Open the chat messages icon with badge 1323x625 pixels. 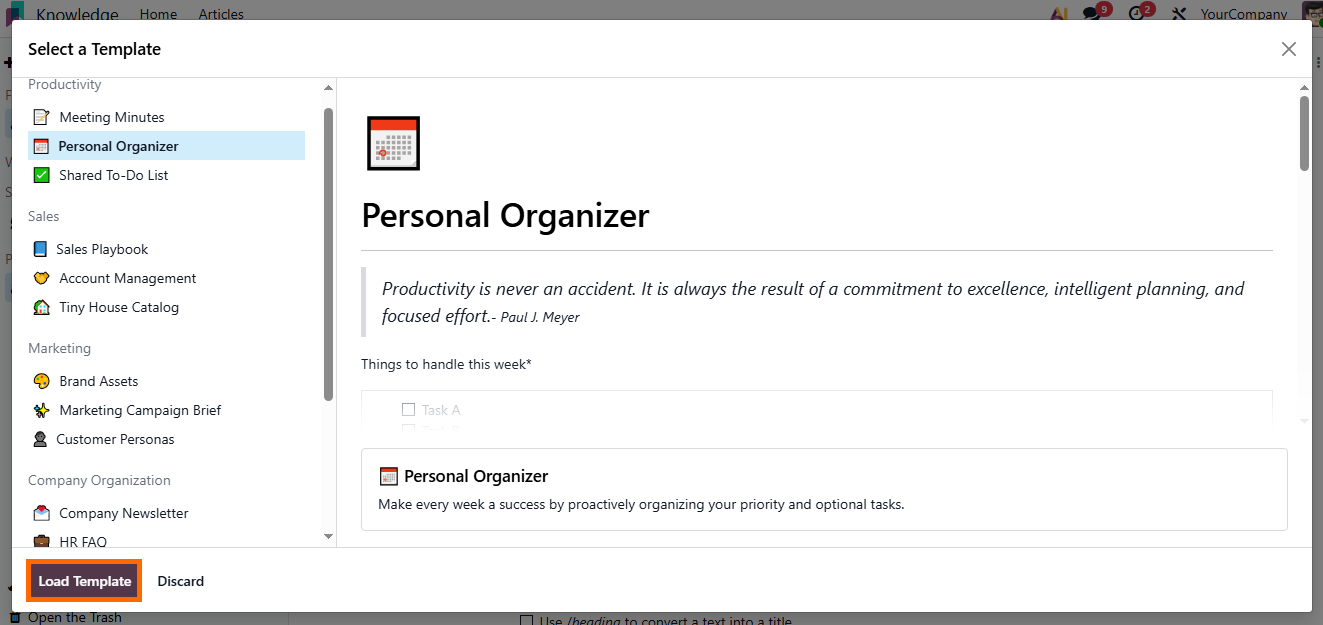point(1093,14)
